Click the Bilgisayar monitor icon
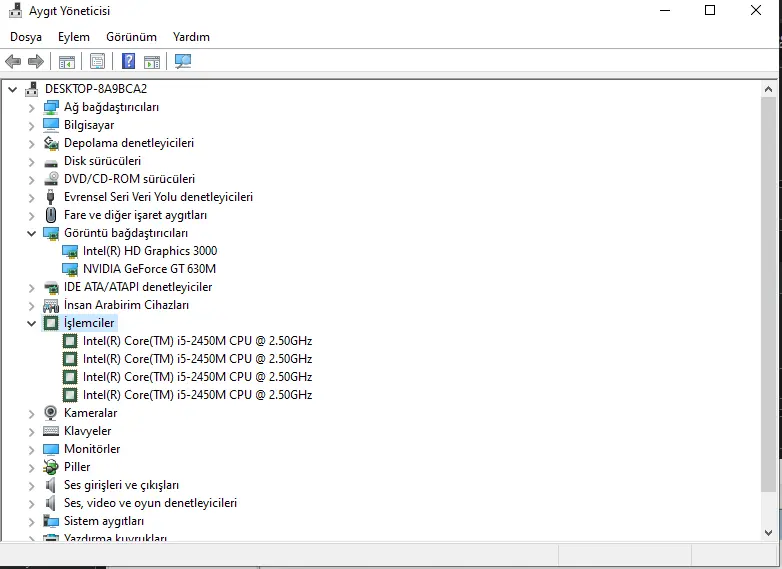 [x=51, y=125]
